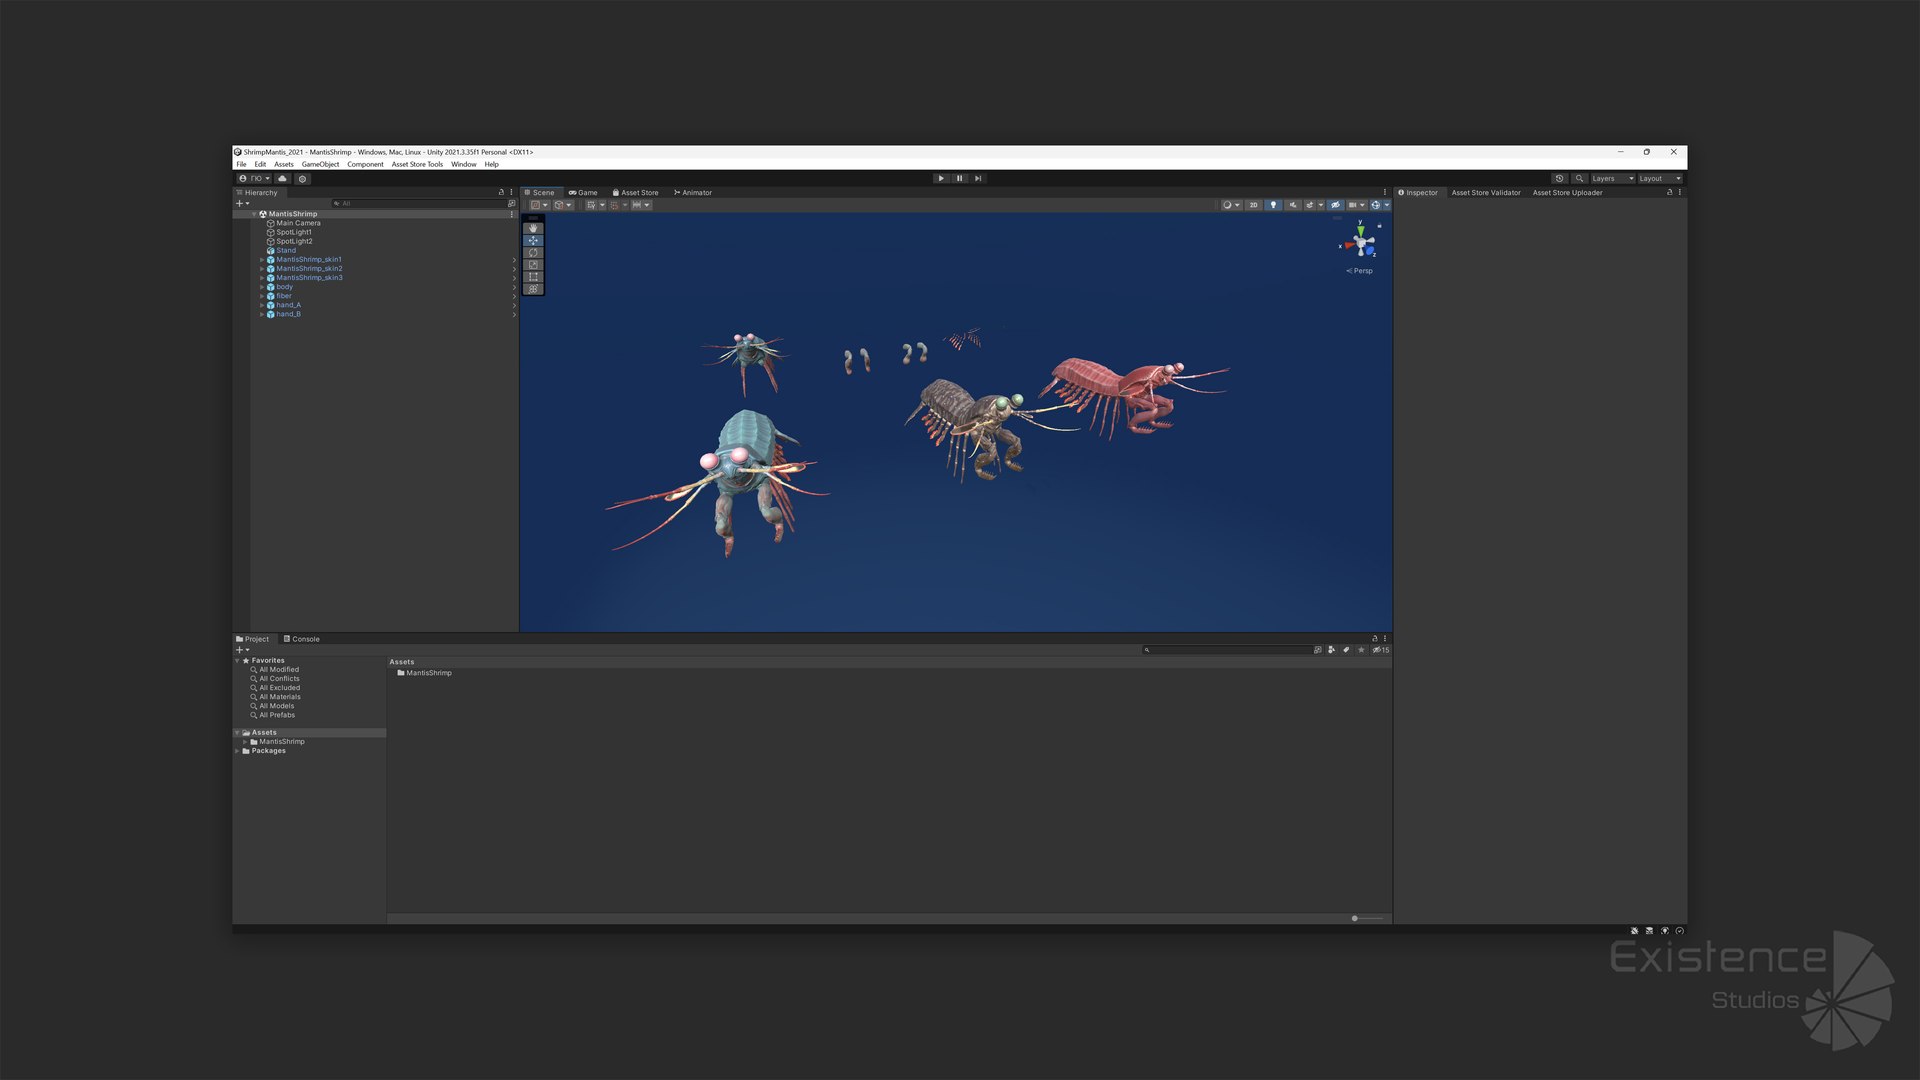This screenshot has width=1920, height=1080.
Task: Click the Step frame button
Action: (978, 178)
